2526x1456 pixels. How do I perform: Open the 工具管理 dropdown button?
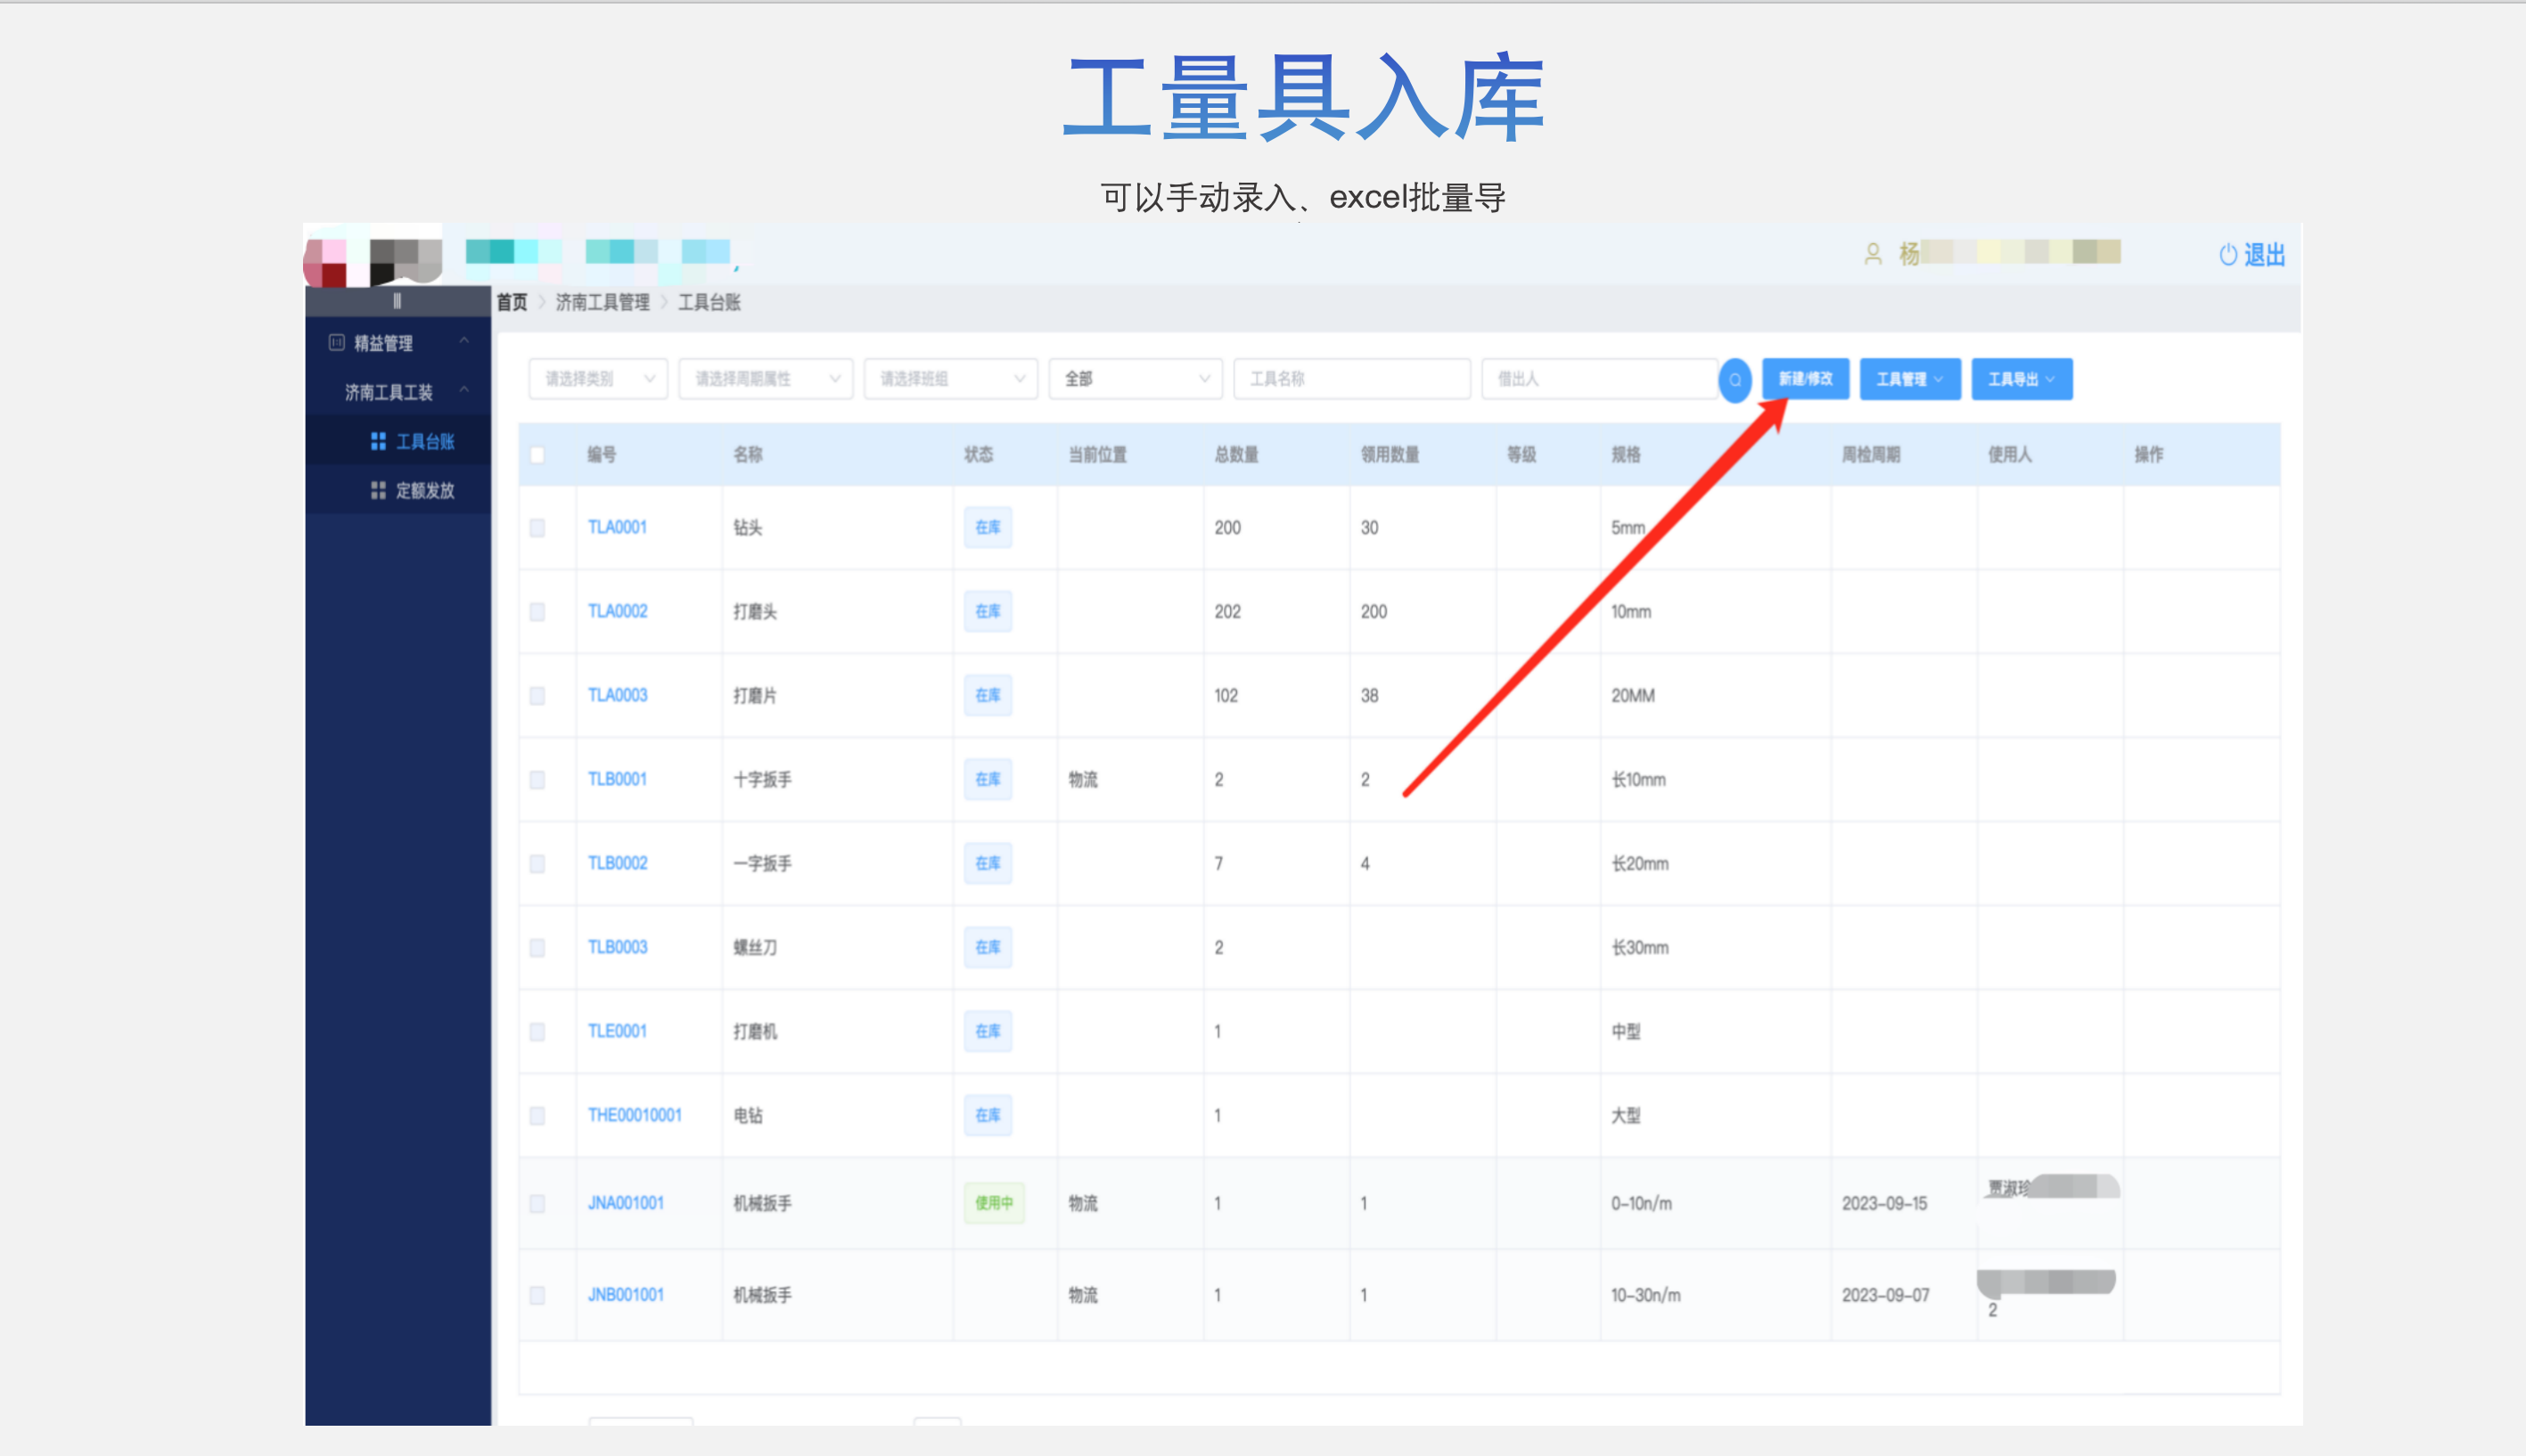pos(1909,379)
